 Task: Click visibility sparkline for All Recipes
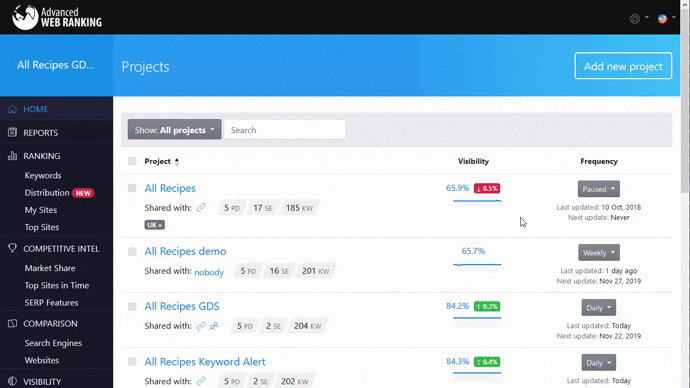tap(477, 201)
